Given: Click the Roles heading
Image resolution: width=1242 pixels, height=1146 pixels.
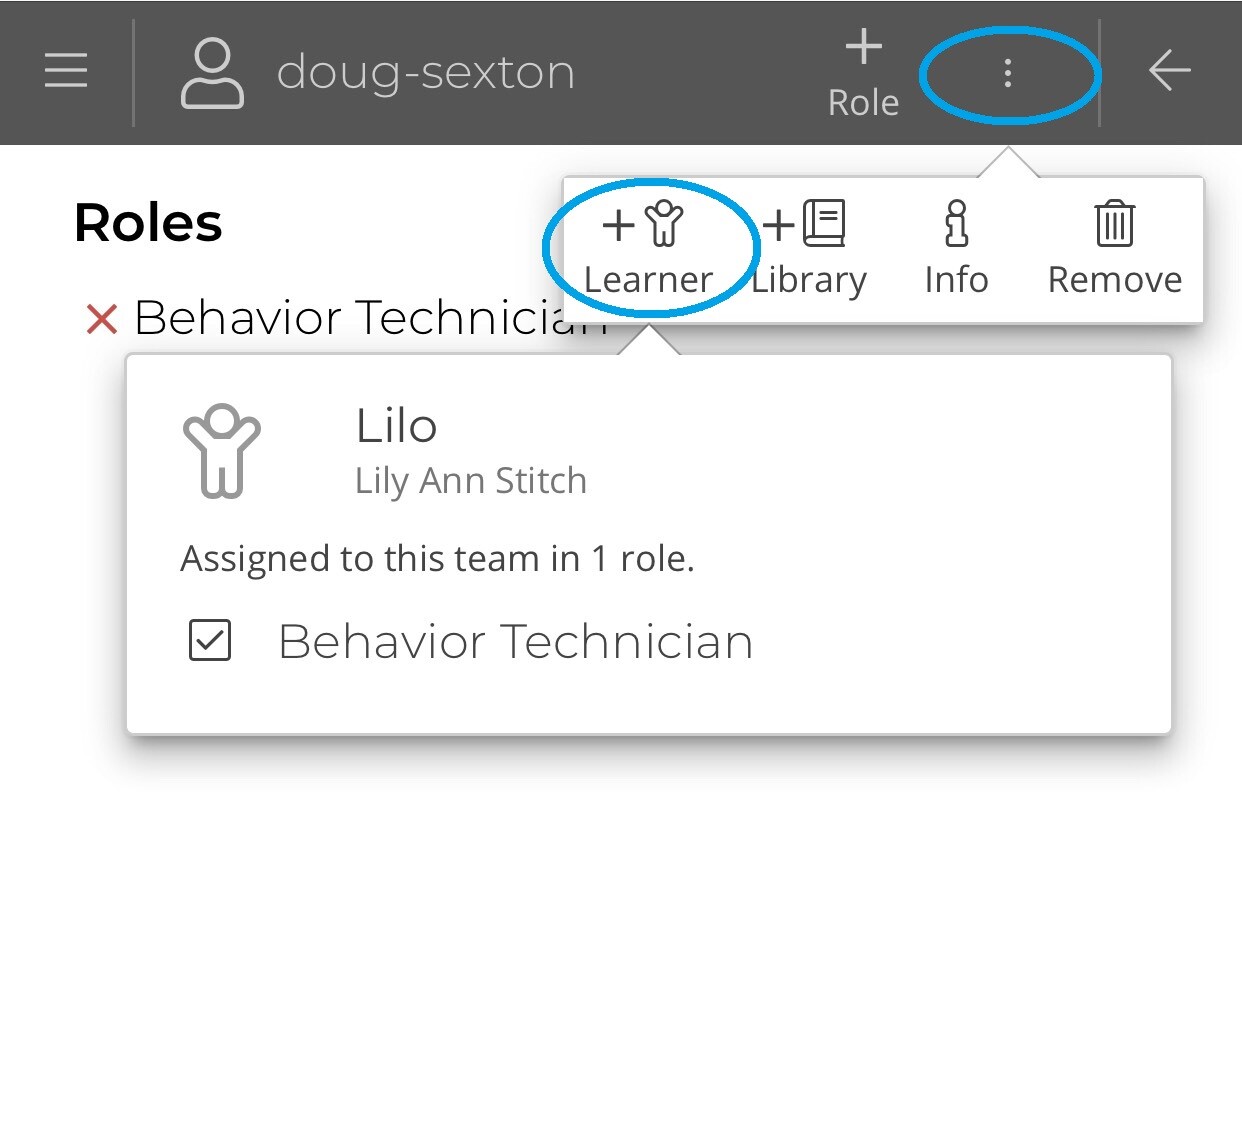Looking at the screenshot, I should tap(147, 222).
